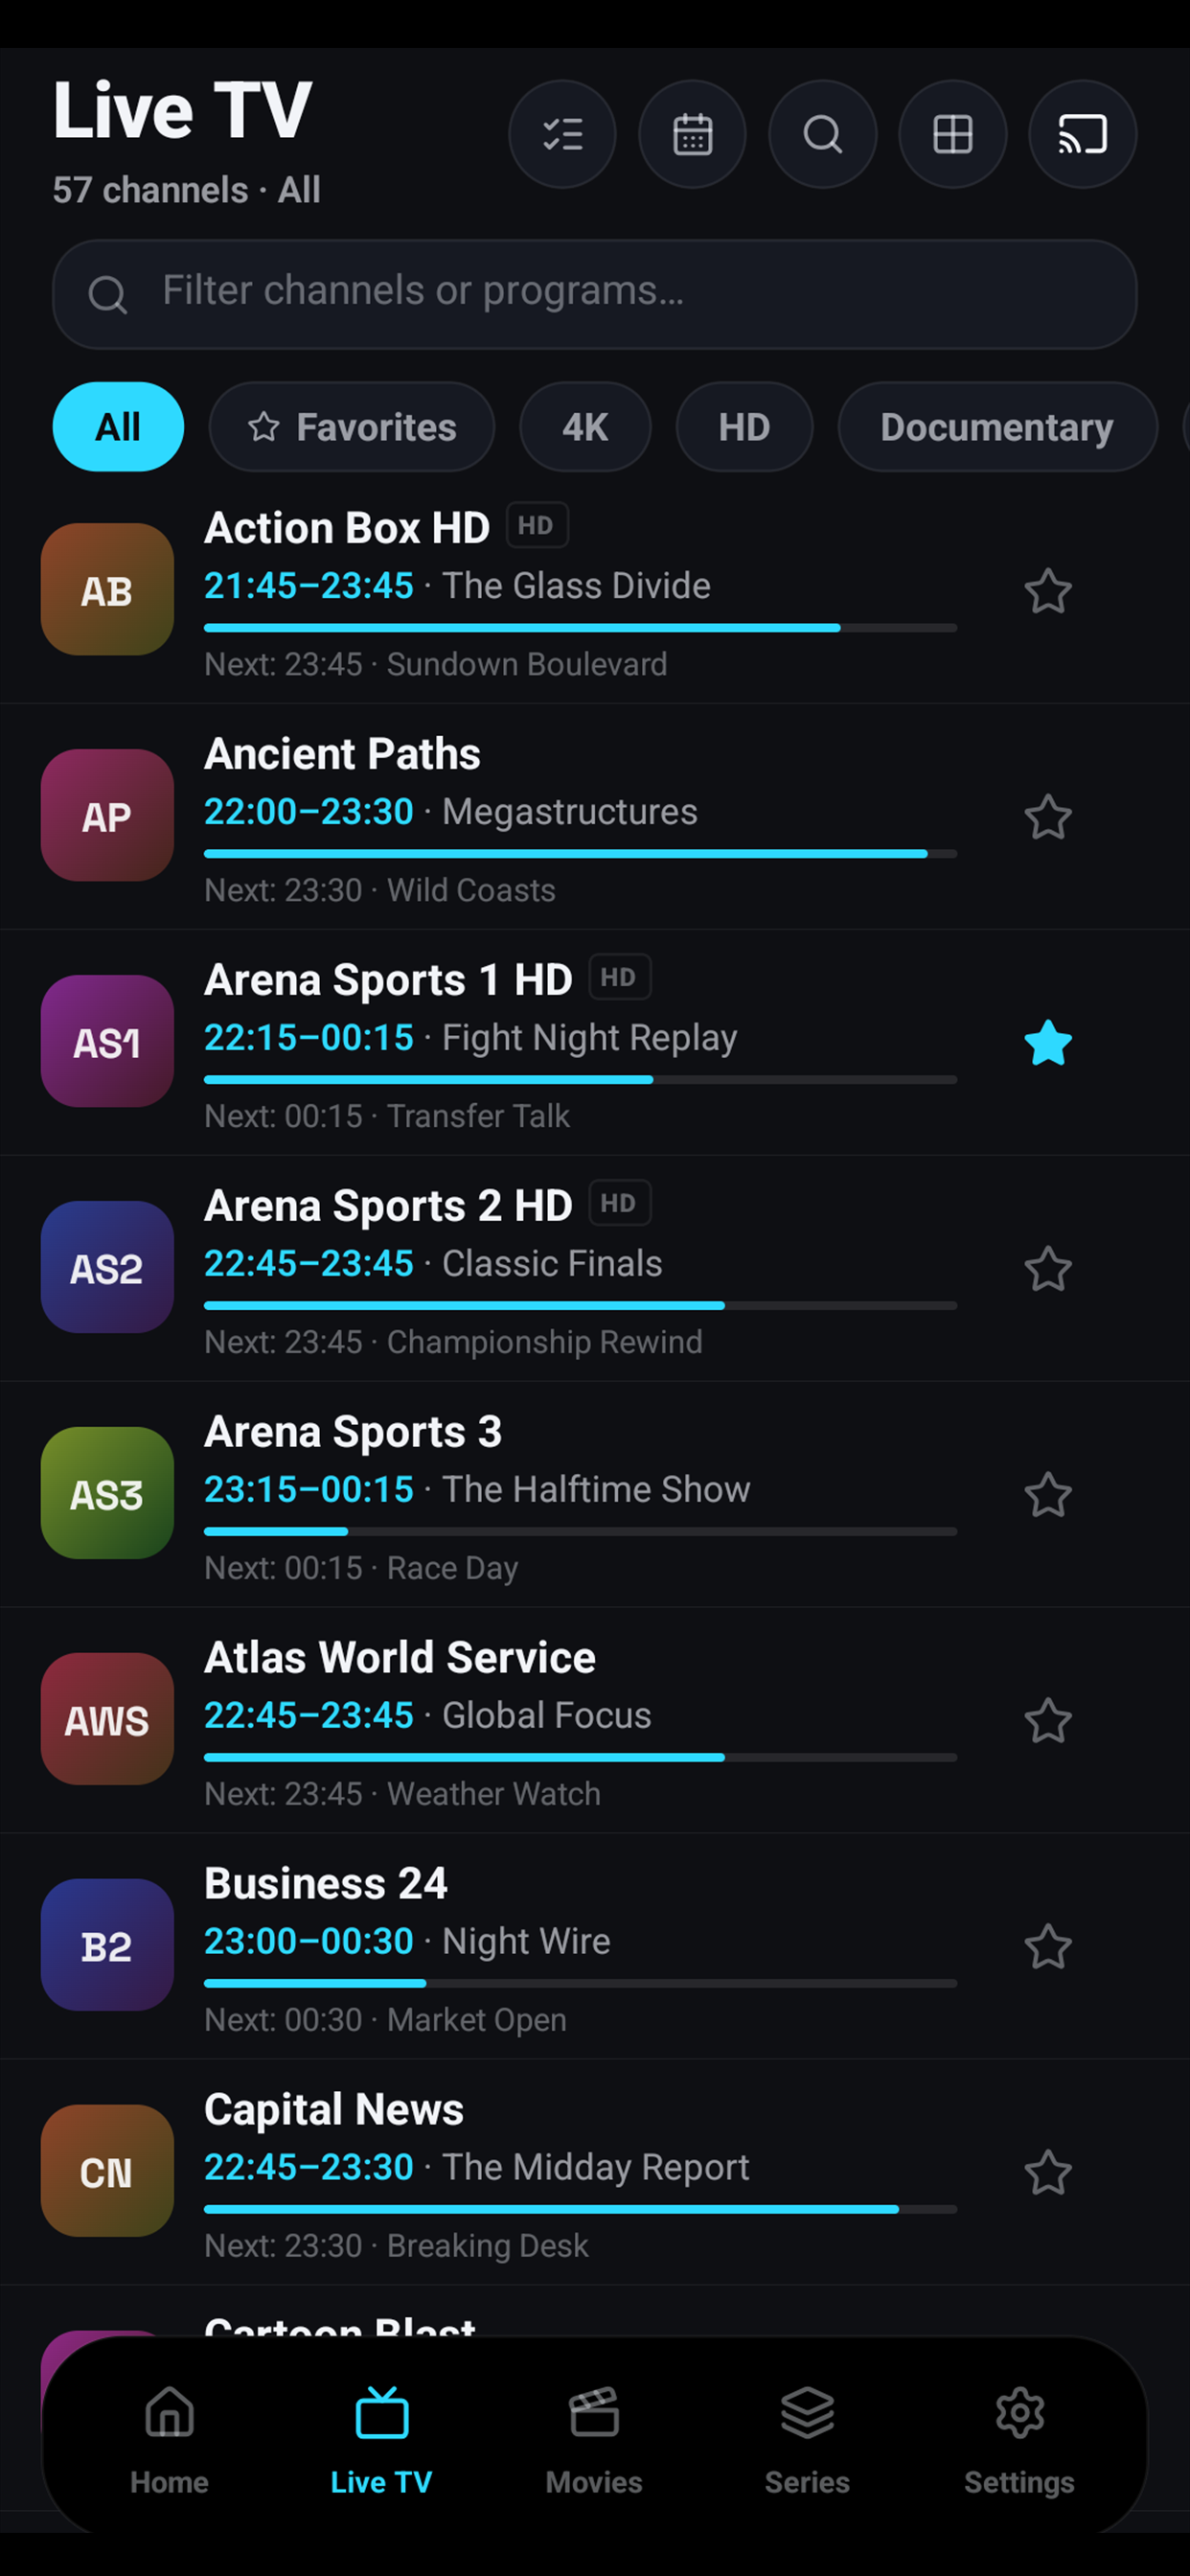
Task: Open the TV guide calendar icon
Action: click(692, 134)
